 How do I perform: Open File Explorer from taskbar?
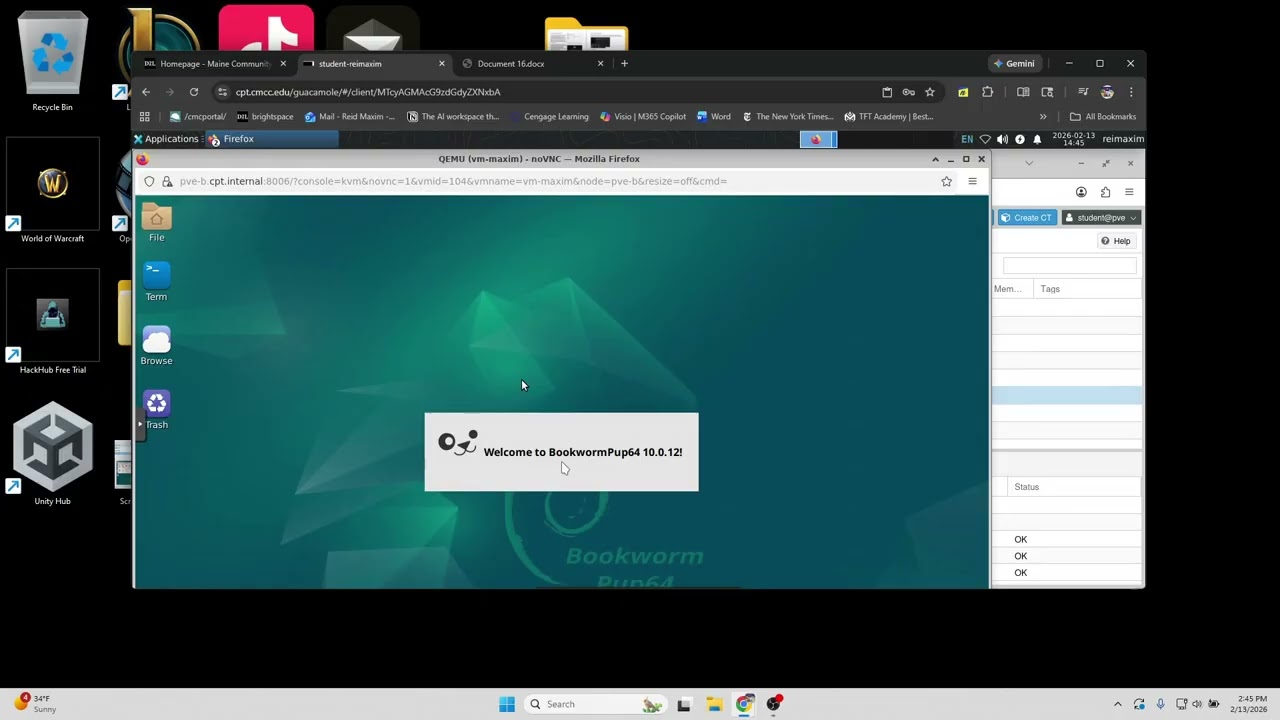[x=714, y=704]
